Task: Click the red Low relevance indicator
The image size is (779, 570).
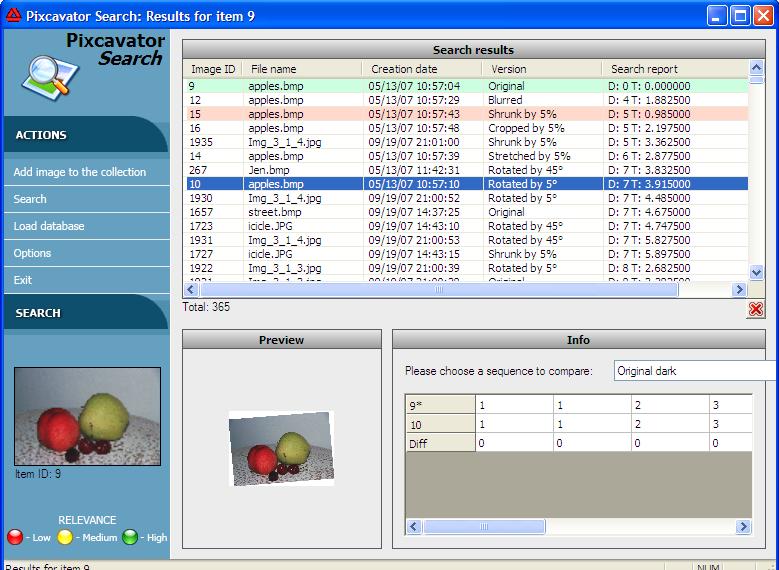Action: 15,537
